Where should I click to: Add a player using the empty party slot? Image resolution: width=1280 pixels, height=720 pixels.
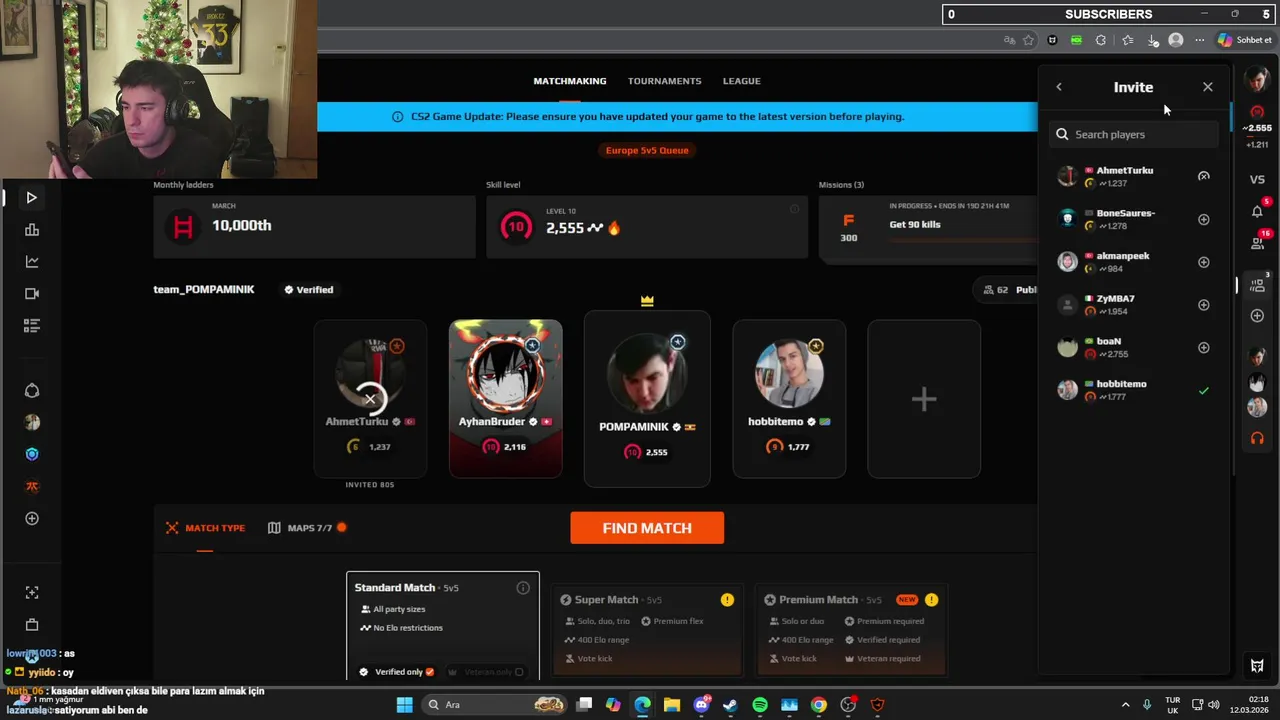924,399
